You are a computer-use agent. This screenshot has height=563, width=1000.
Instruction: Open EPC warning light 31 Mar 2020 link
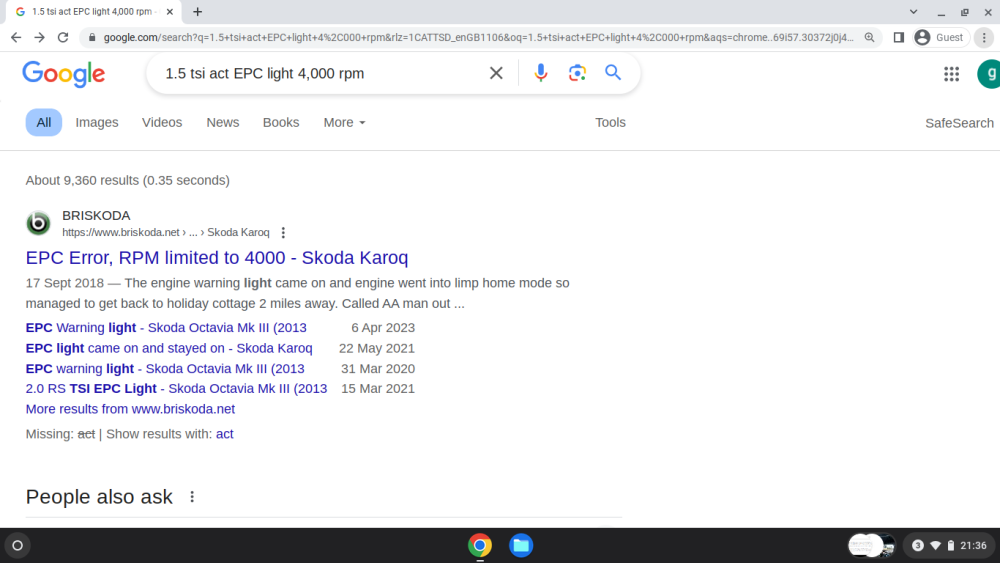tap(165, 369)
